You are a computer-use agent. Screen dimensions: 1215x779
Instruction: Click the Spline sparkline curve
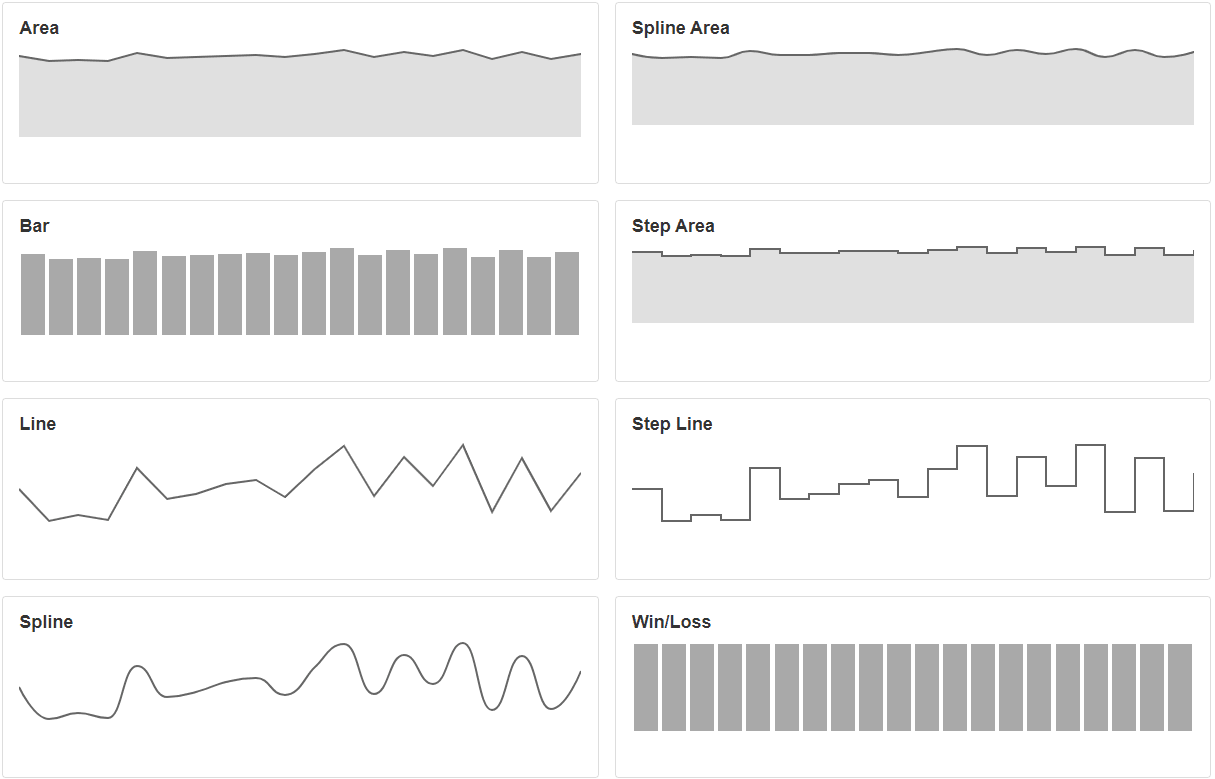tap(300, 681)
